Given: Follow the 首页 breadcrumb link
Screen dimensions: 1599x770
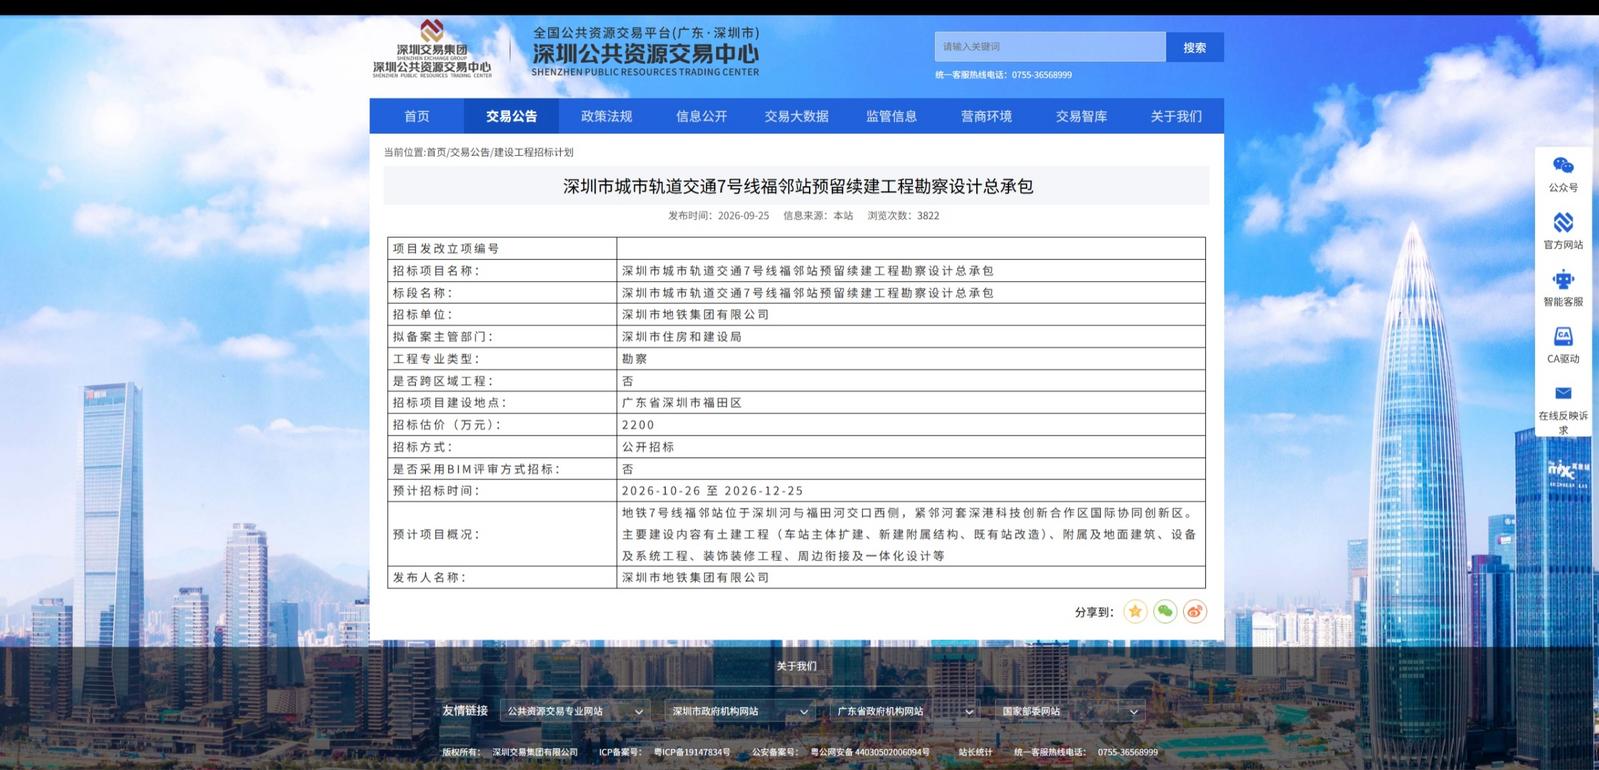Looking at the screenshot, I should click(x=437, y=152).
